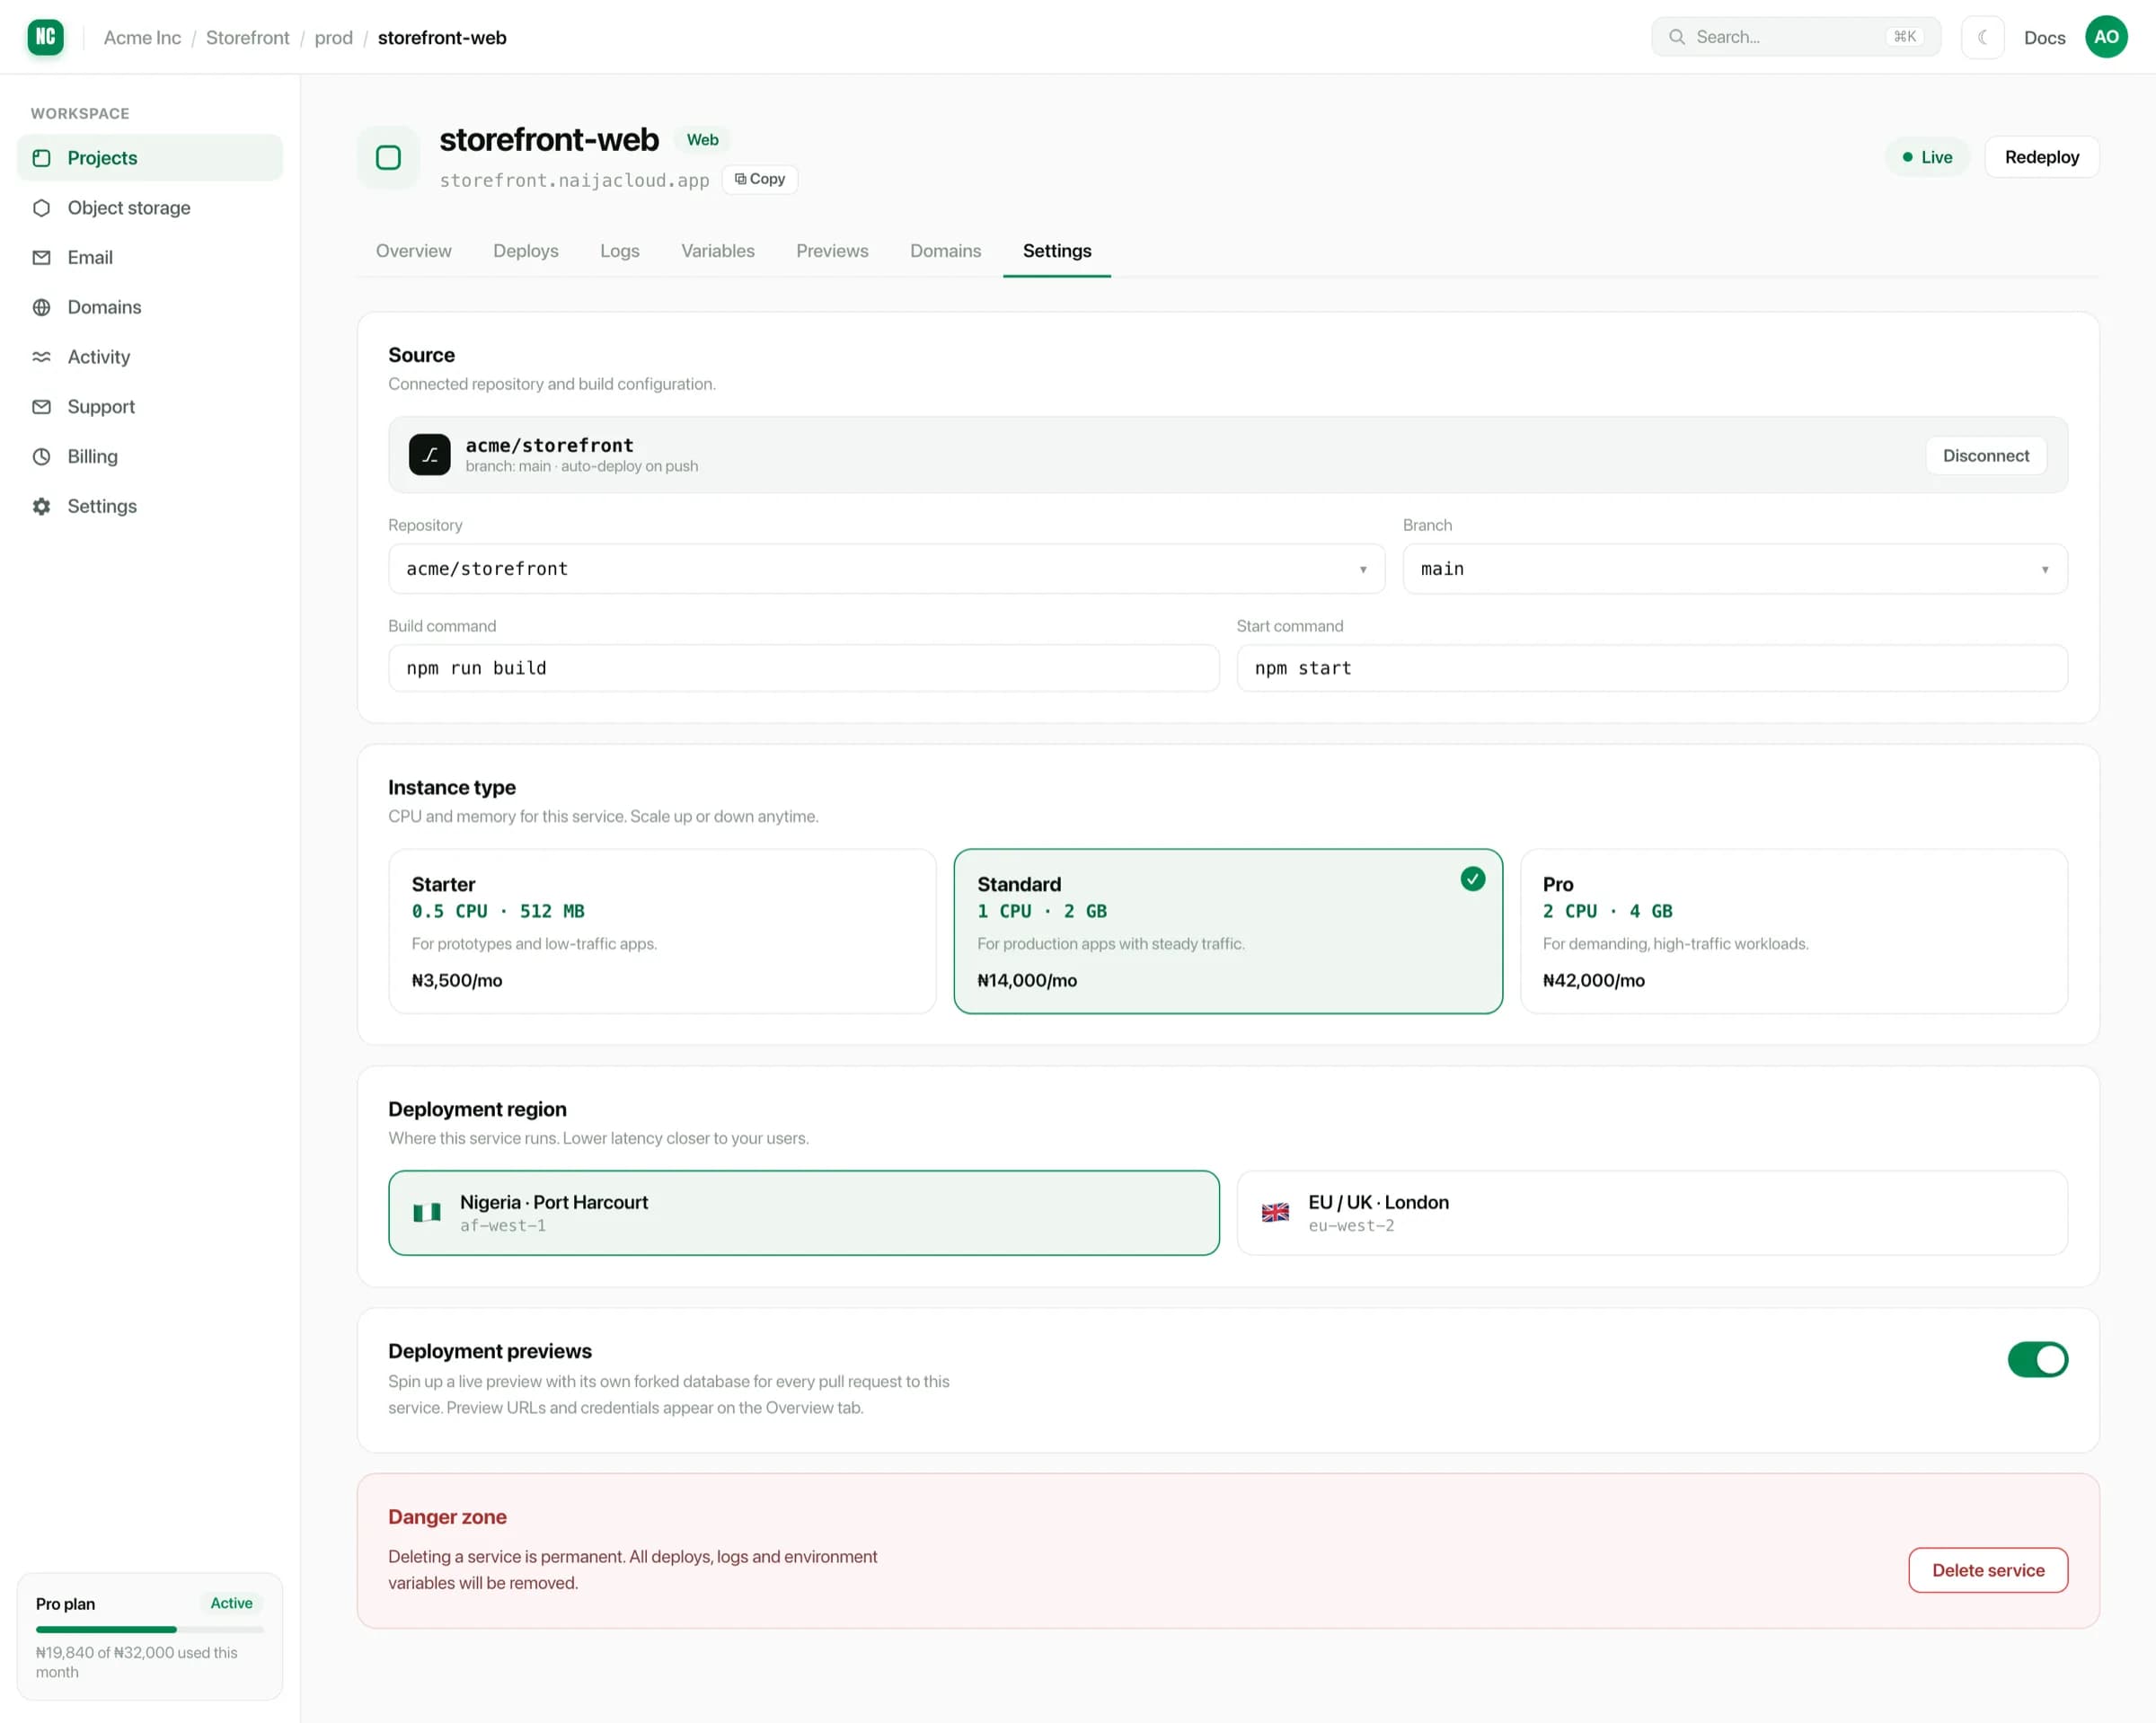Copy the storefront.naijacloud.app URL
The width and height of the screenshot is (2156, 1723).
[759, 179]
